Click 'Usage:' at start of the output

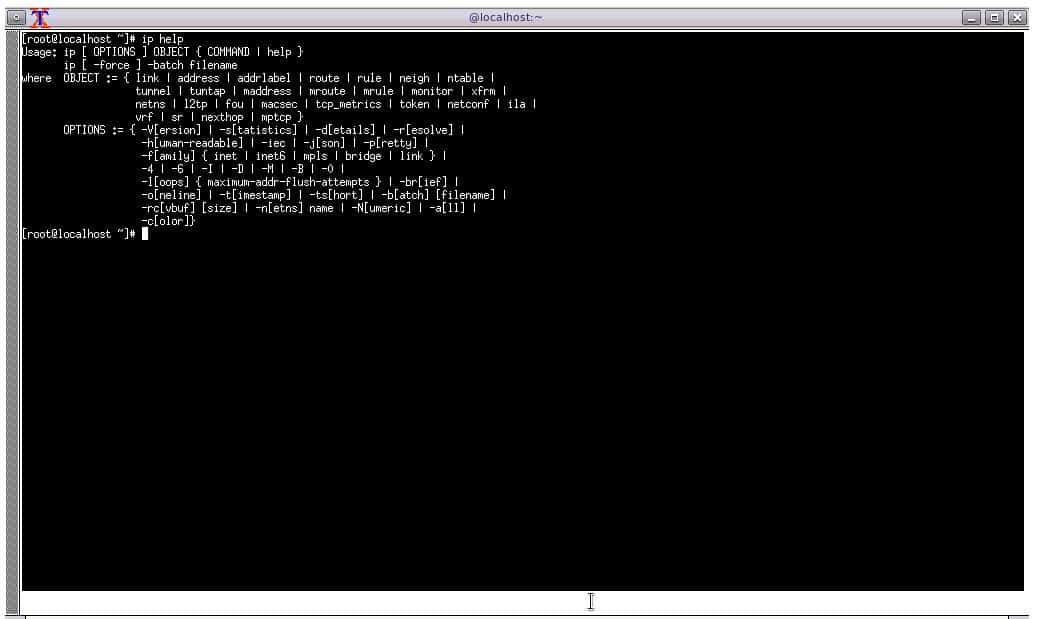pos(39,52)
